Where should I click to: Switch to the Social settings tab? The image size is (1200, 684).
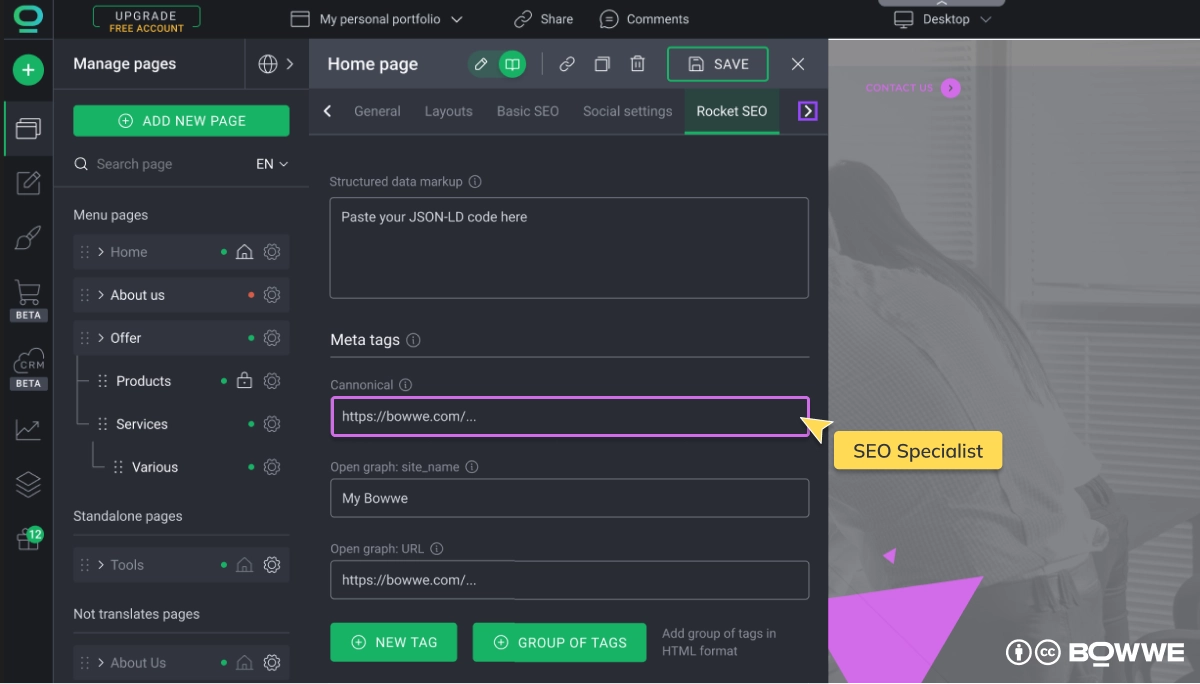click(x=627, y=111)
